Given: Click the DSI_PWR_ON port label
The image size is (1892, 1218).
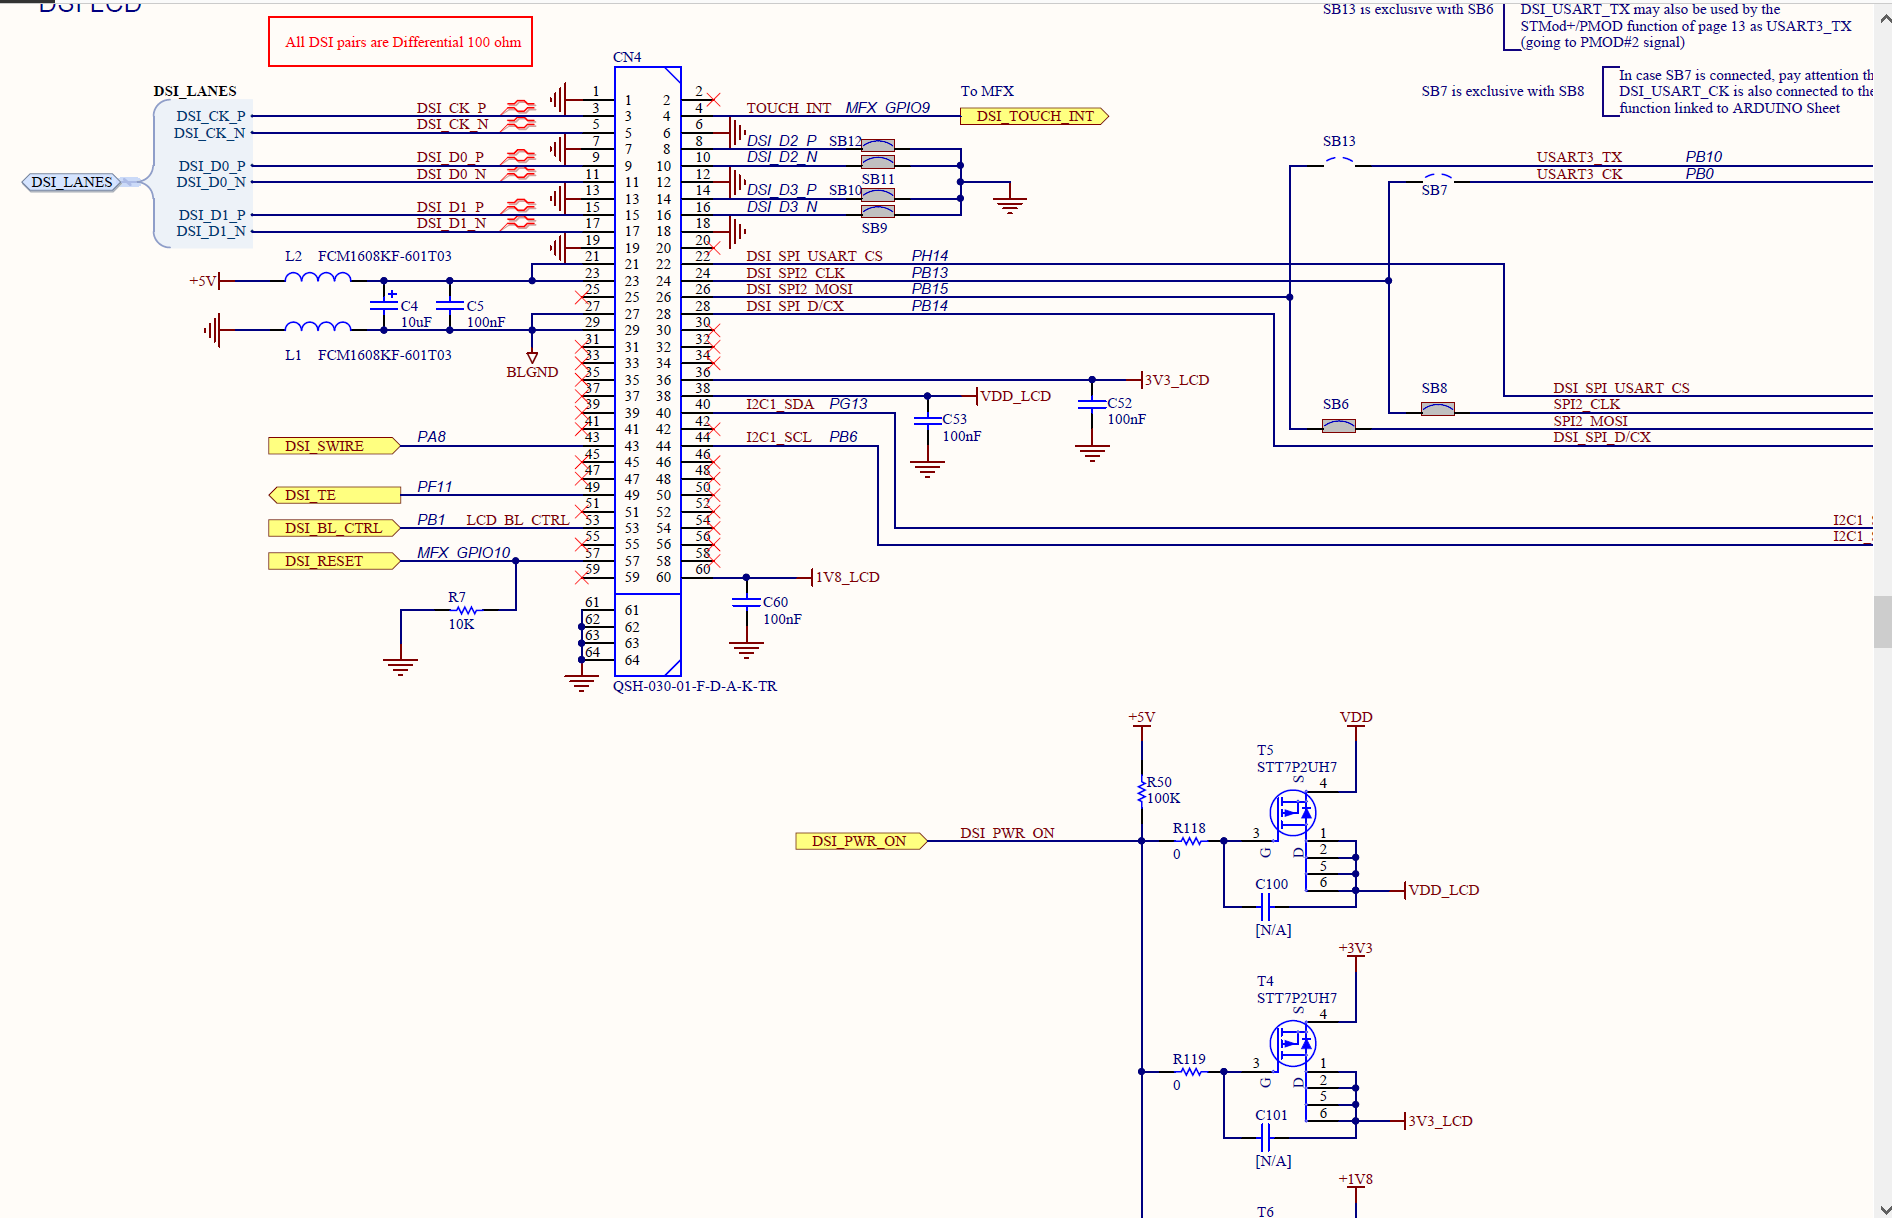Looking at the screenshot, I should (860, 841).
